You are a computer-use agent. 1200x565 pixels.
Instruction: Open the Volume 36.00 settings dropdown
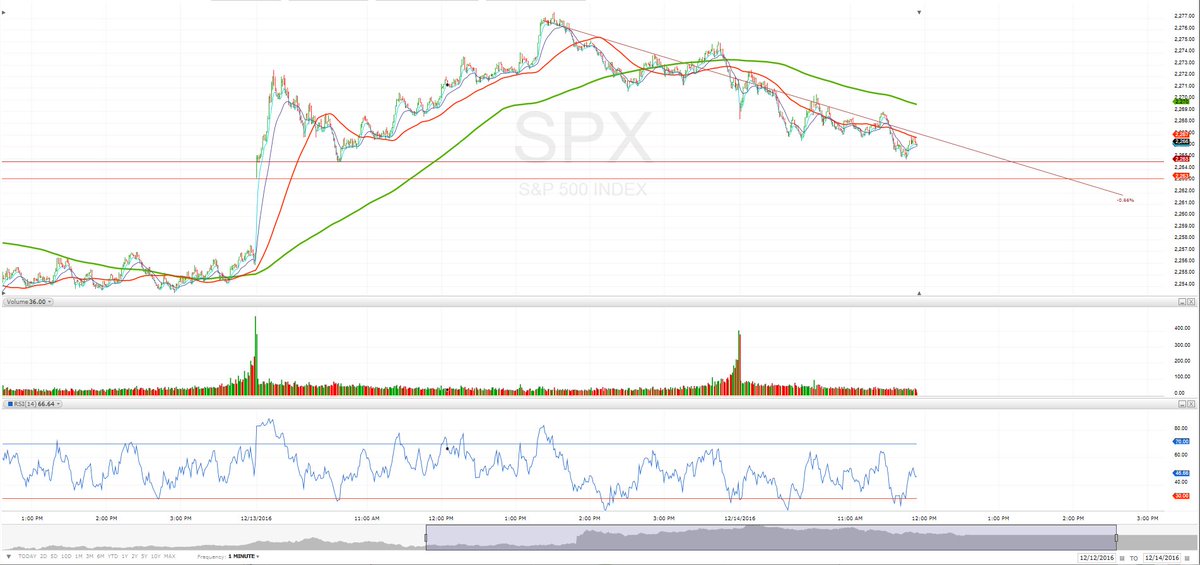coord(27,301)
